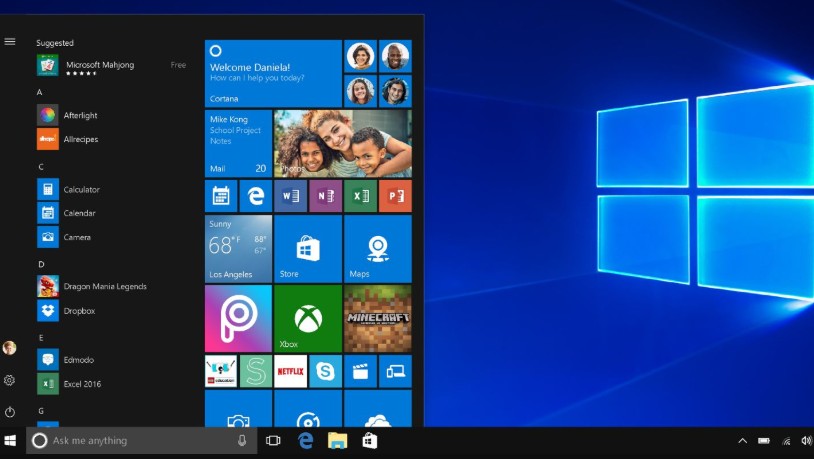814x459 pixels.
Task: Launch the Minecraft tile
Action: tap(378, 318)
